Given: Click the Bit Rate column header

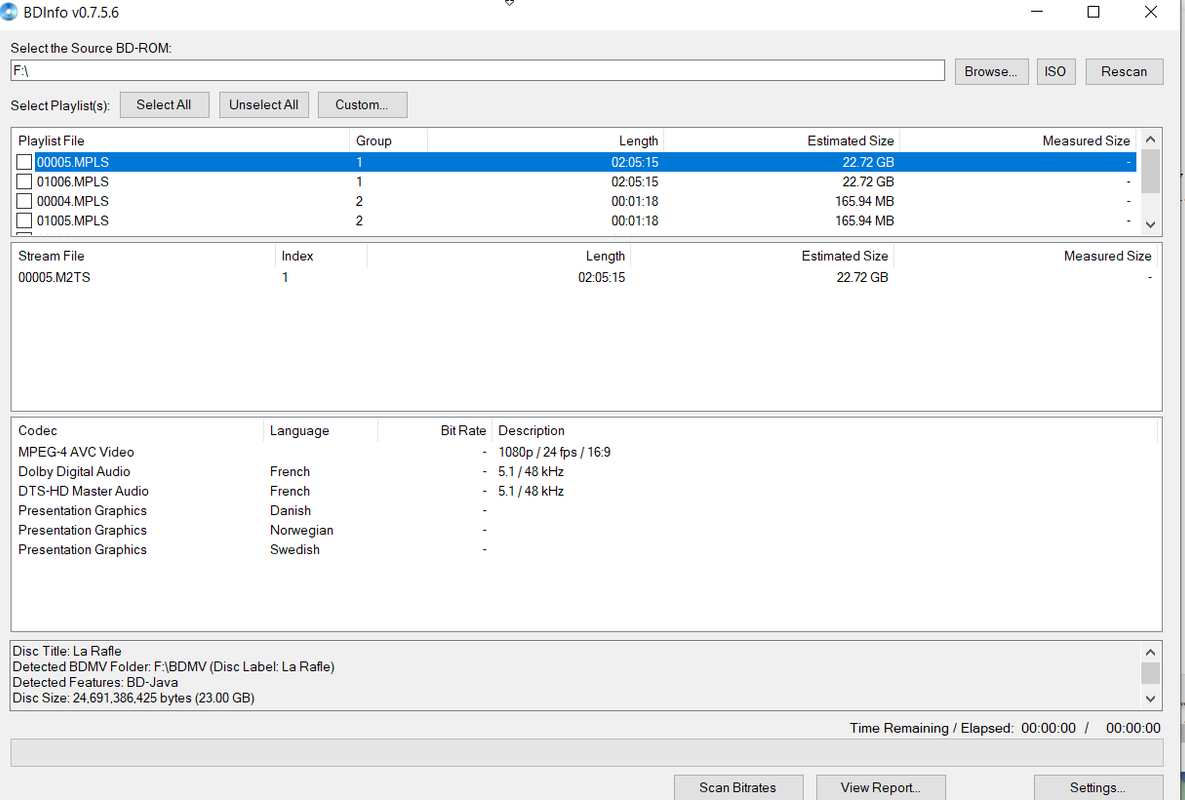Looking at the screenshot, I should click(435, 431).
